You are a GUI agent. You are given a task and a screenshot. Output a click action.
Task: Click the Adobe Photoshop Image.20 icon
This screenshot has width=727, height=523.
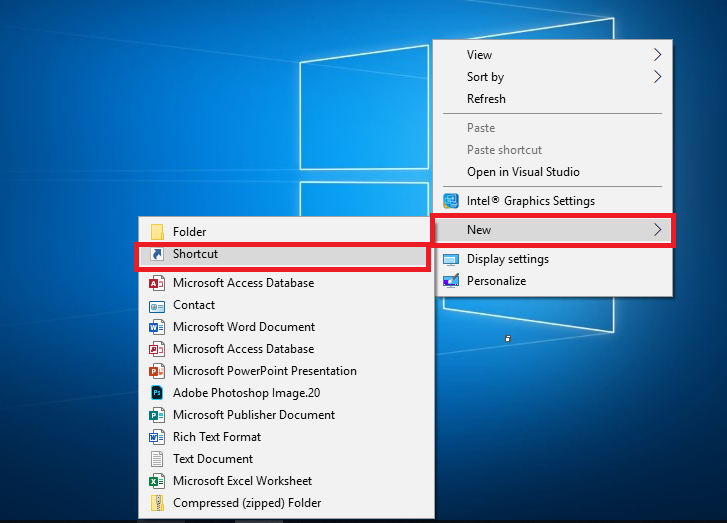pyautogui.click(x=157, y=393)
